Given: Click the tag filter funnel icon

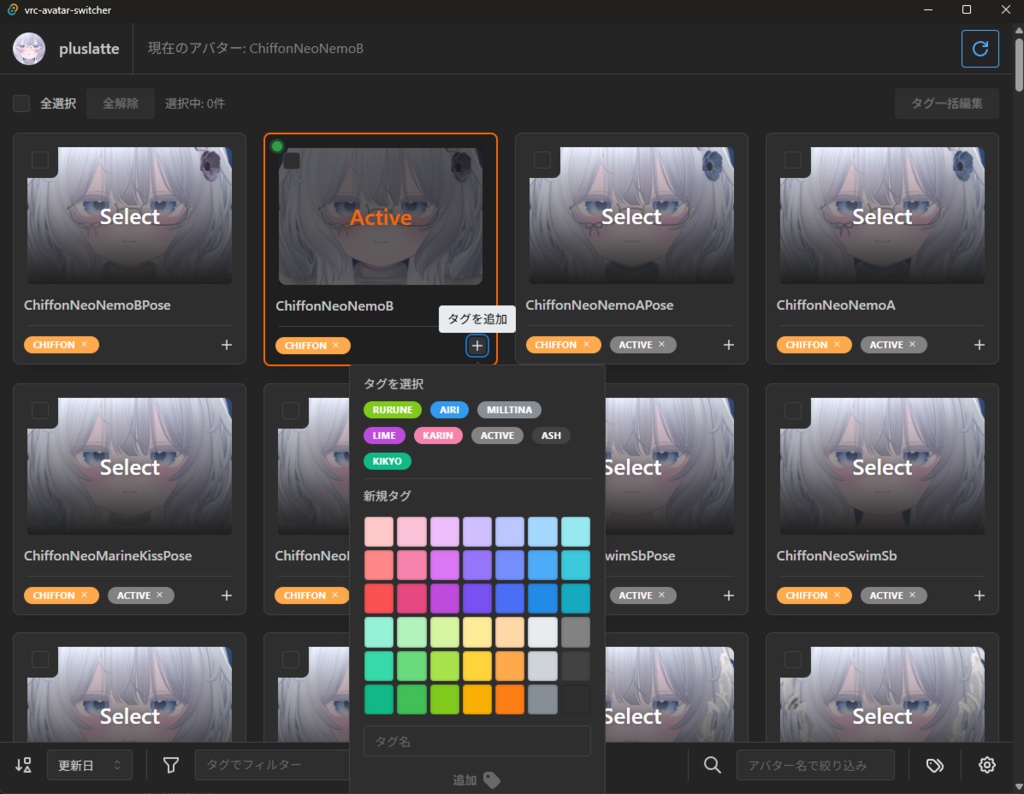Looking at the screenshot, I should pyautogui.click(x=170, y=764).
